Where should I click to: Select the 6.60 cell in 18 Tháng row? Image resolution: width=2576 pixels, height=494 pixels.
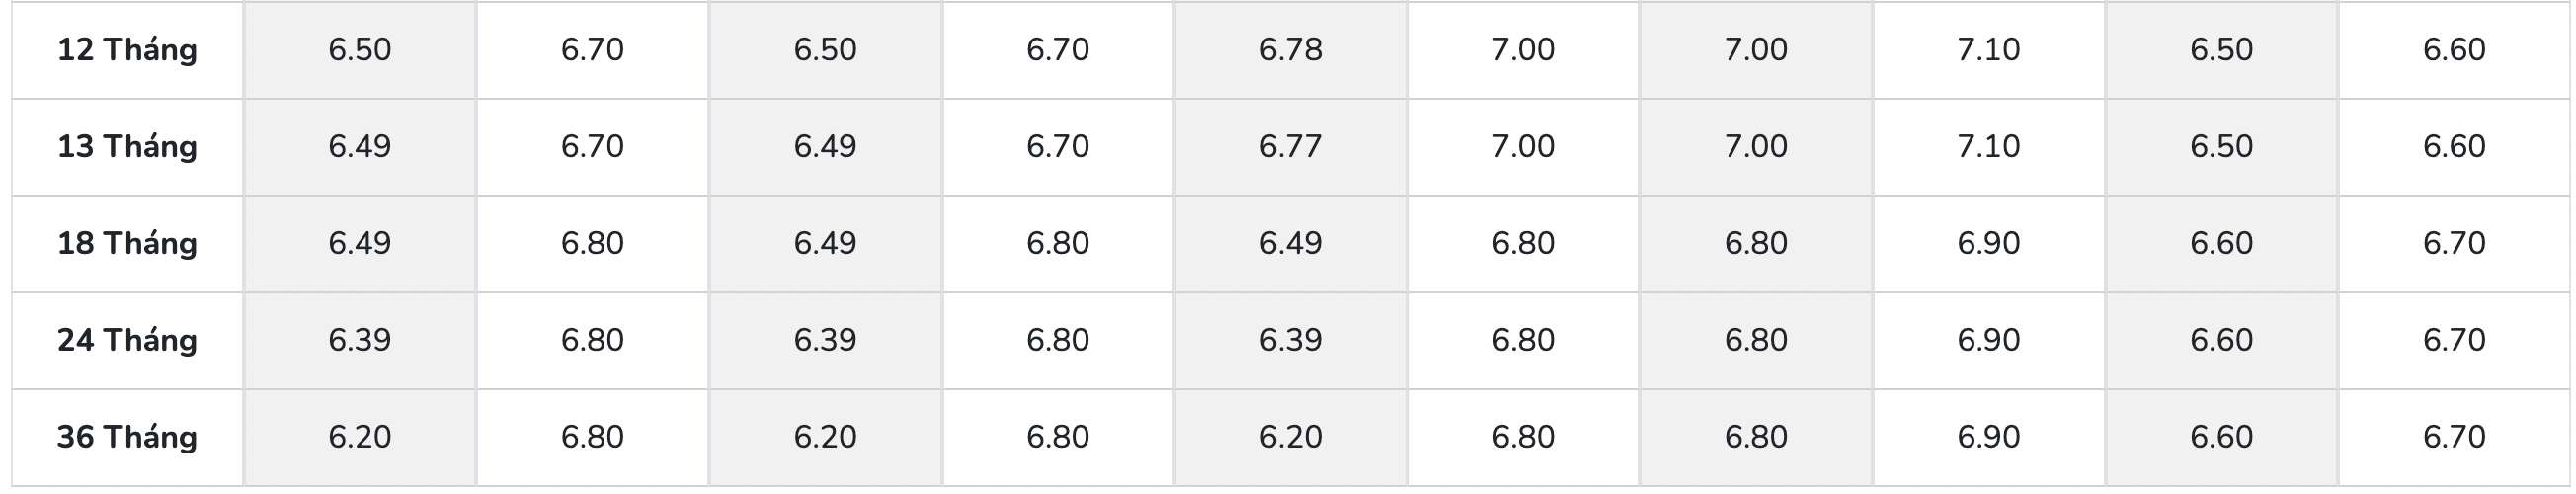[x=2221, y=243]
